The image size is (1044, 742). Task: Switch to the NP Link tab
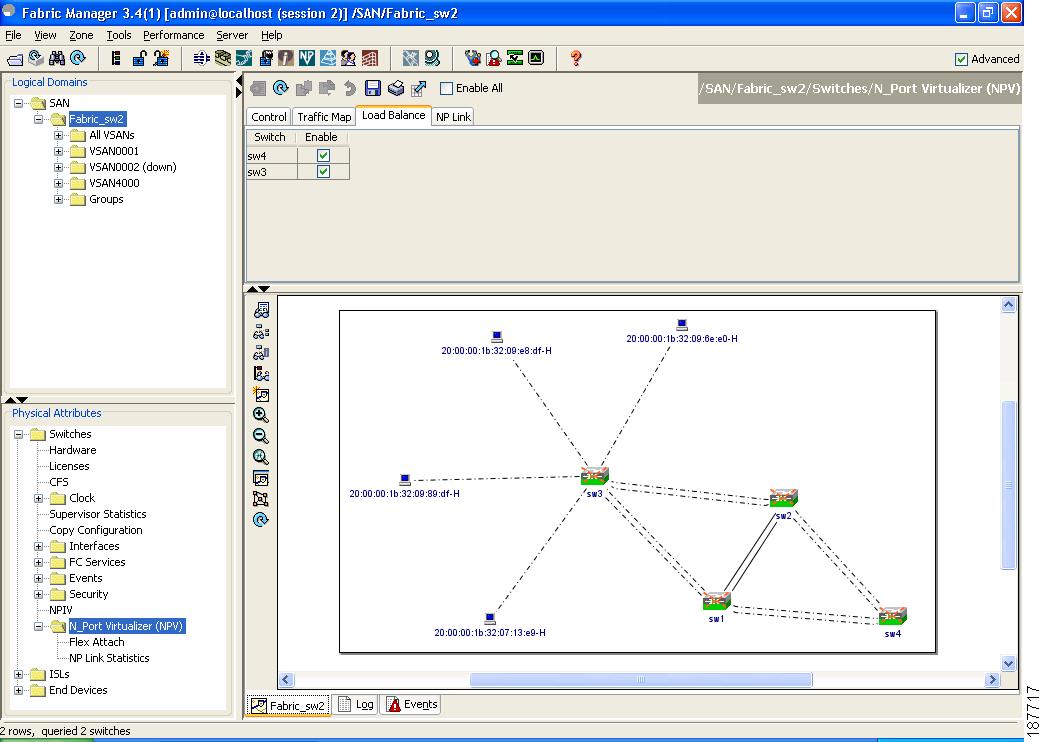(x=452, y=116)
